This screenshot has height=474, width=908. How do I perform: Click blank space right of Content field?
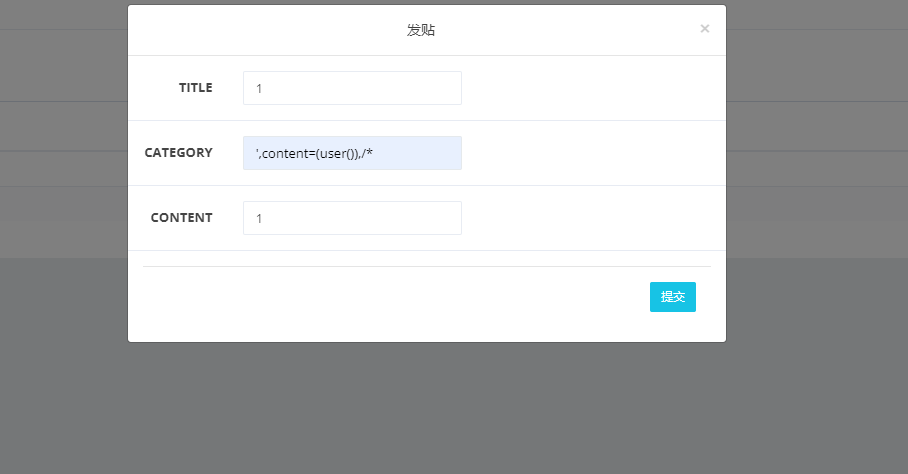pos(590,218)
